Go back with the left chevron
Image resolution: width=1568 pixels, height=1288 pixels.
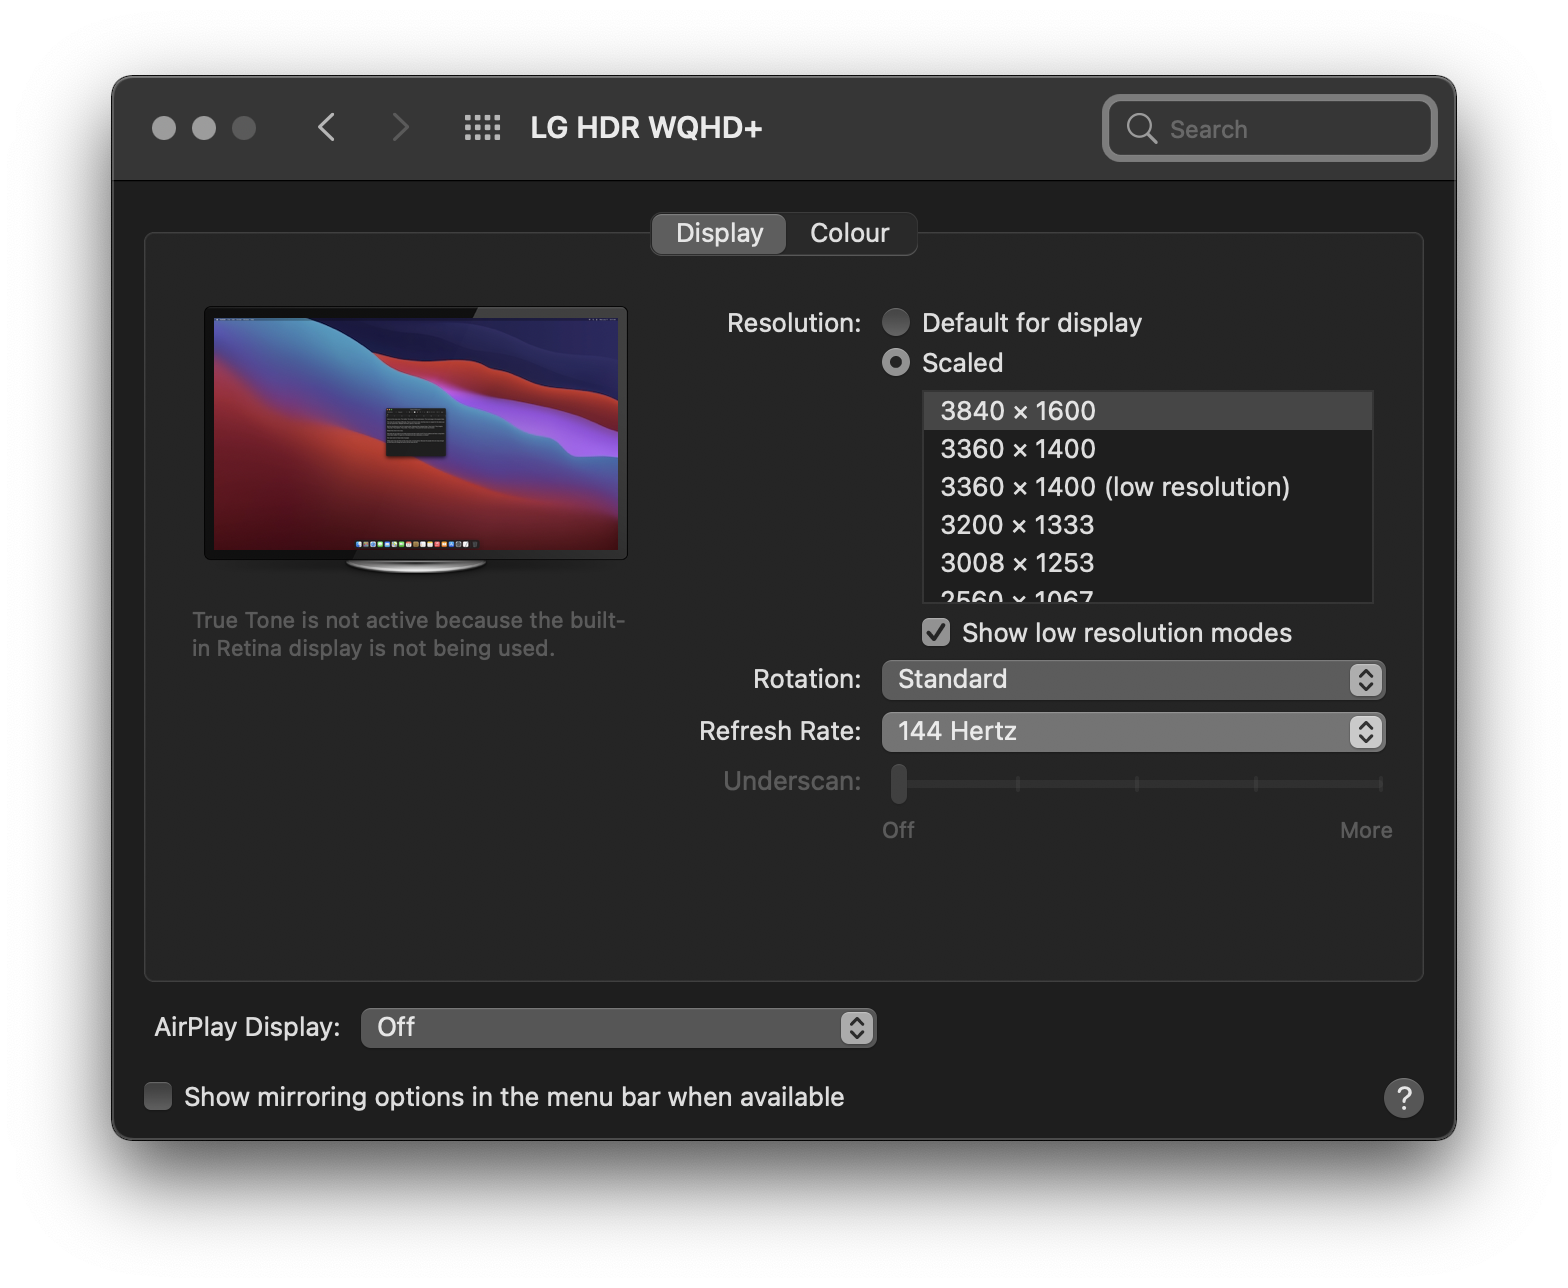pyautogui.click(x=326, y=127)
